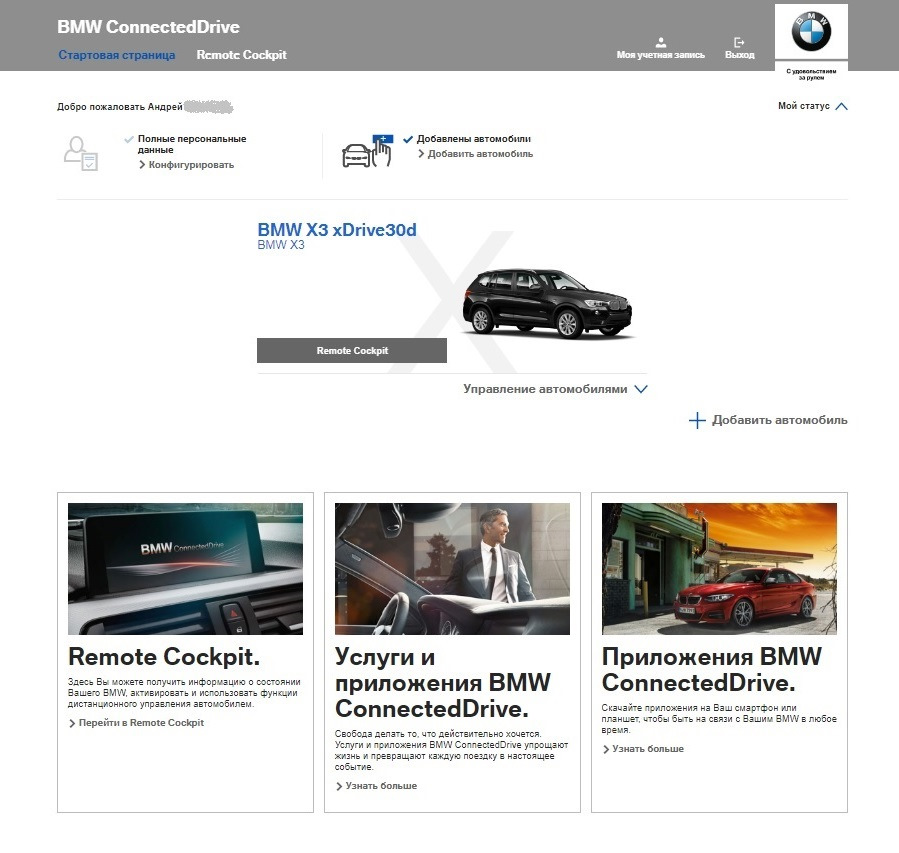Click the black BMW X3 car image
This screenshot has width=899, height=853.
(x=547, y=302)
